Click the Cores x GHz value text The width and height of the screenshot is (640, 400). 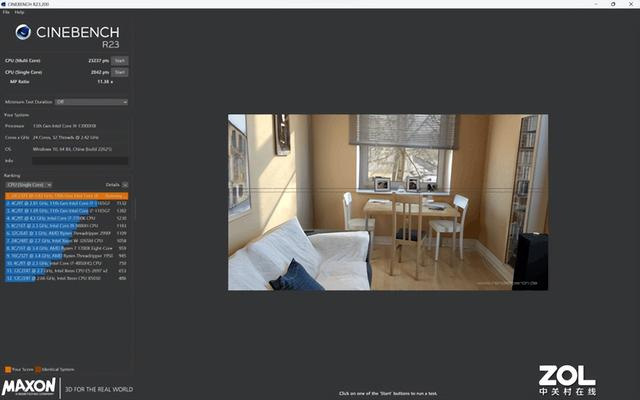click(66, 138)
